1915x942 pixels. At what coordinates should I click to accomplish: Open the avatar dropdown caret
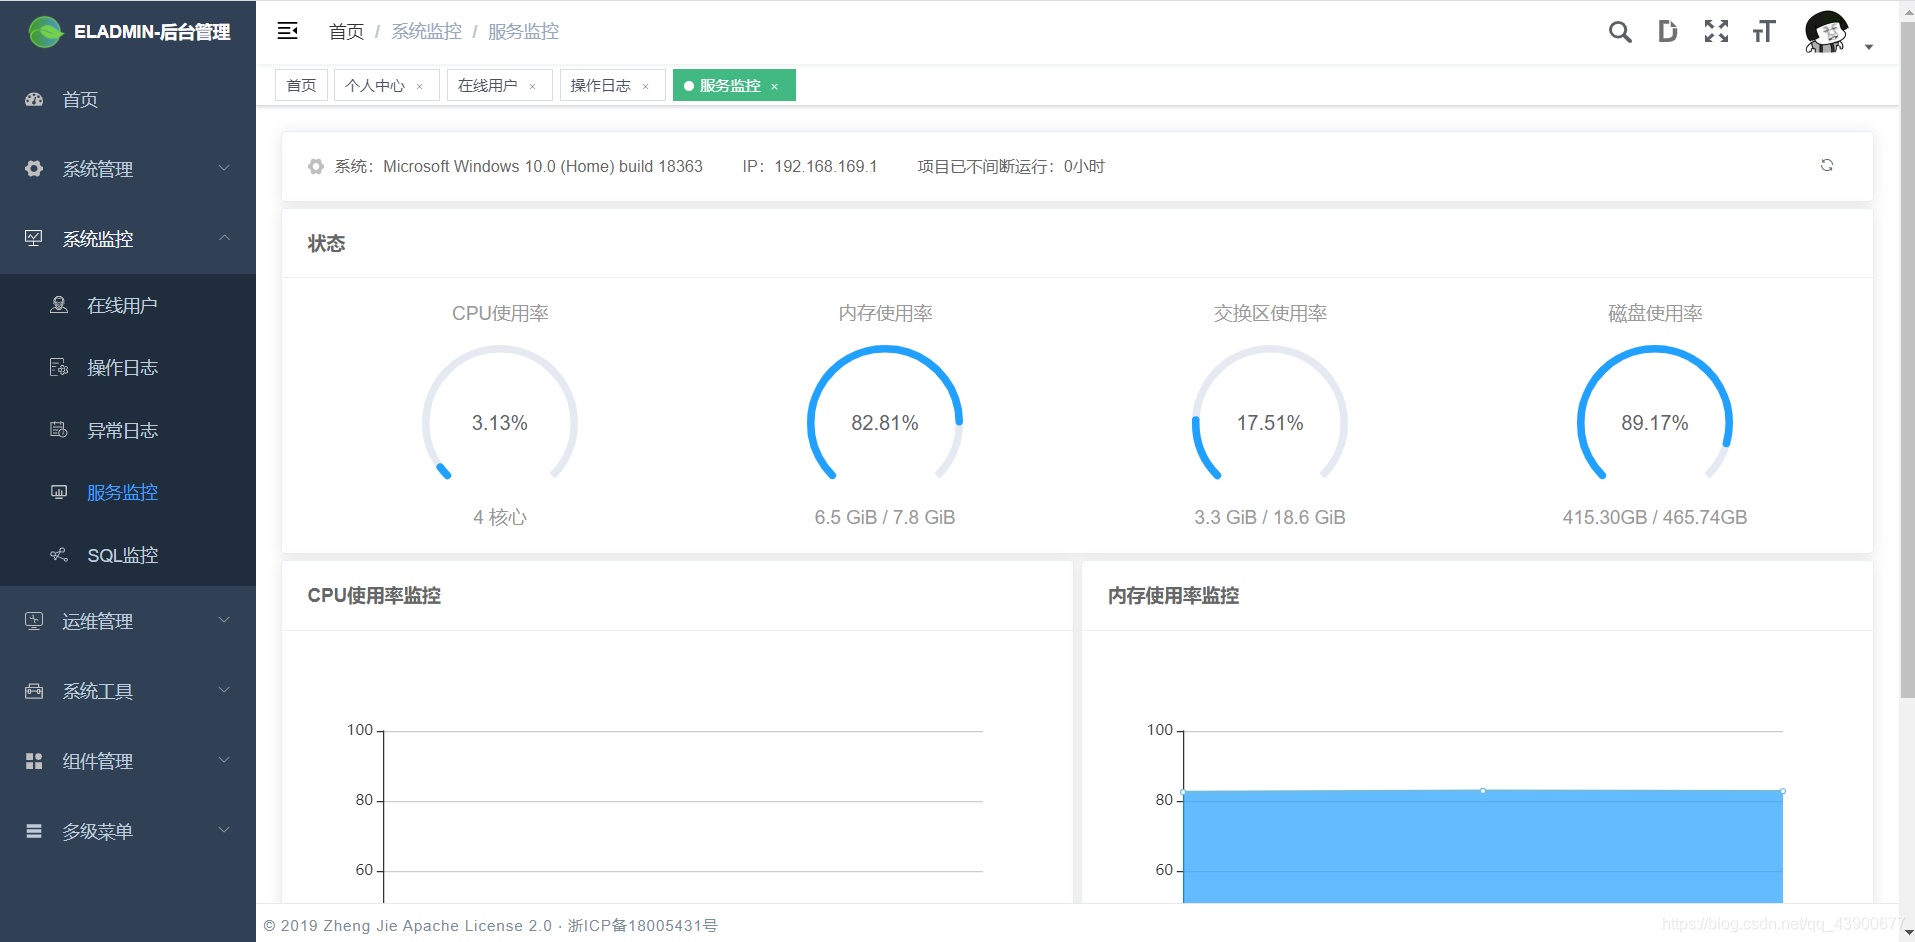(1869, 47)
